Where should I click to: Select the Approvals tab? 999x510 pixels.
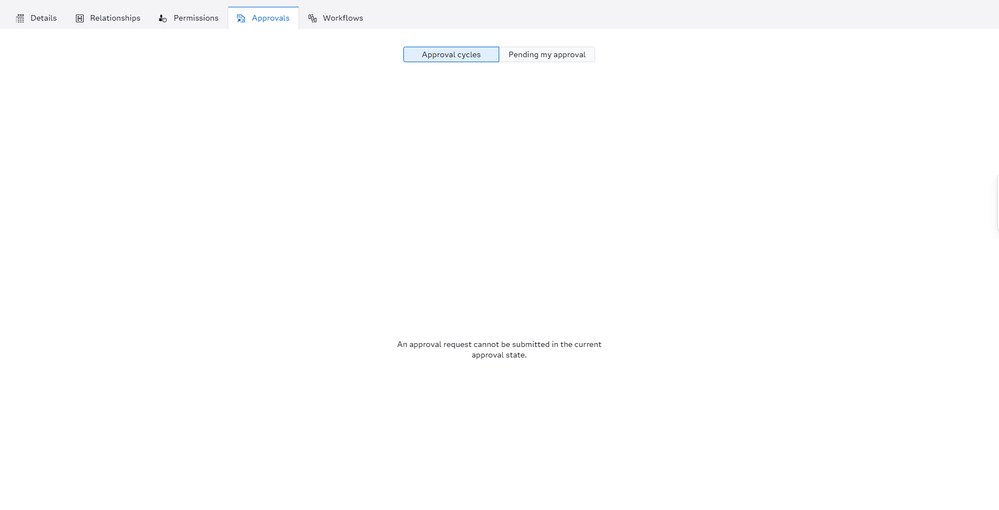263,18
